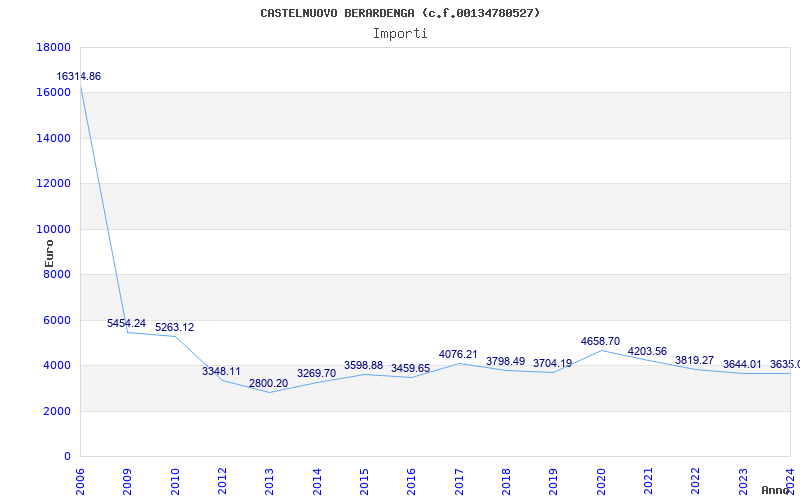Image resolution: width=800 pixels, height=500 pixels.
Task: Click the 16314.86 data label
Action: [x=79, y=77]
